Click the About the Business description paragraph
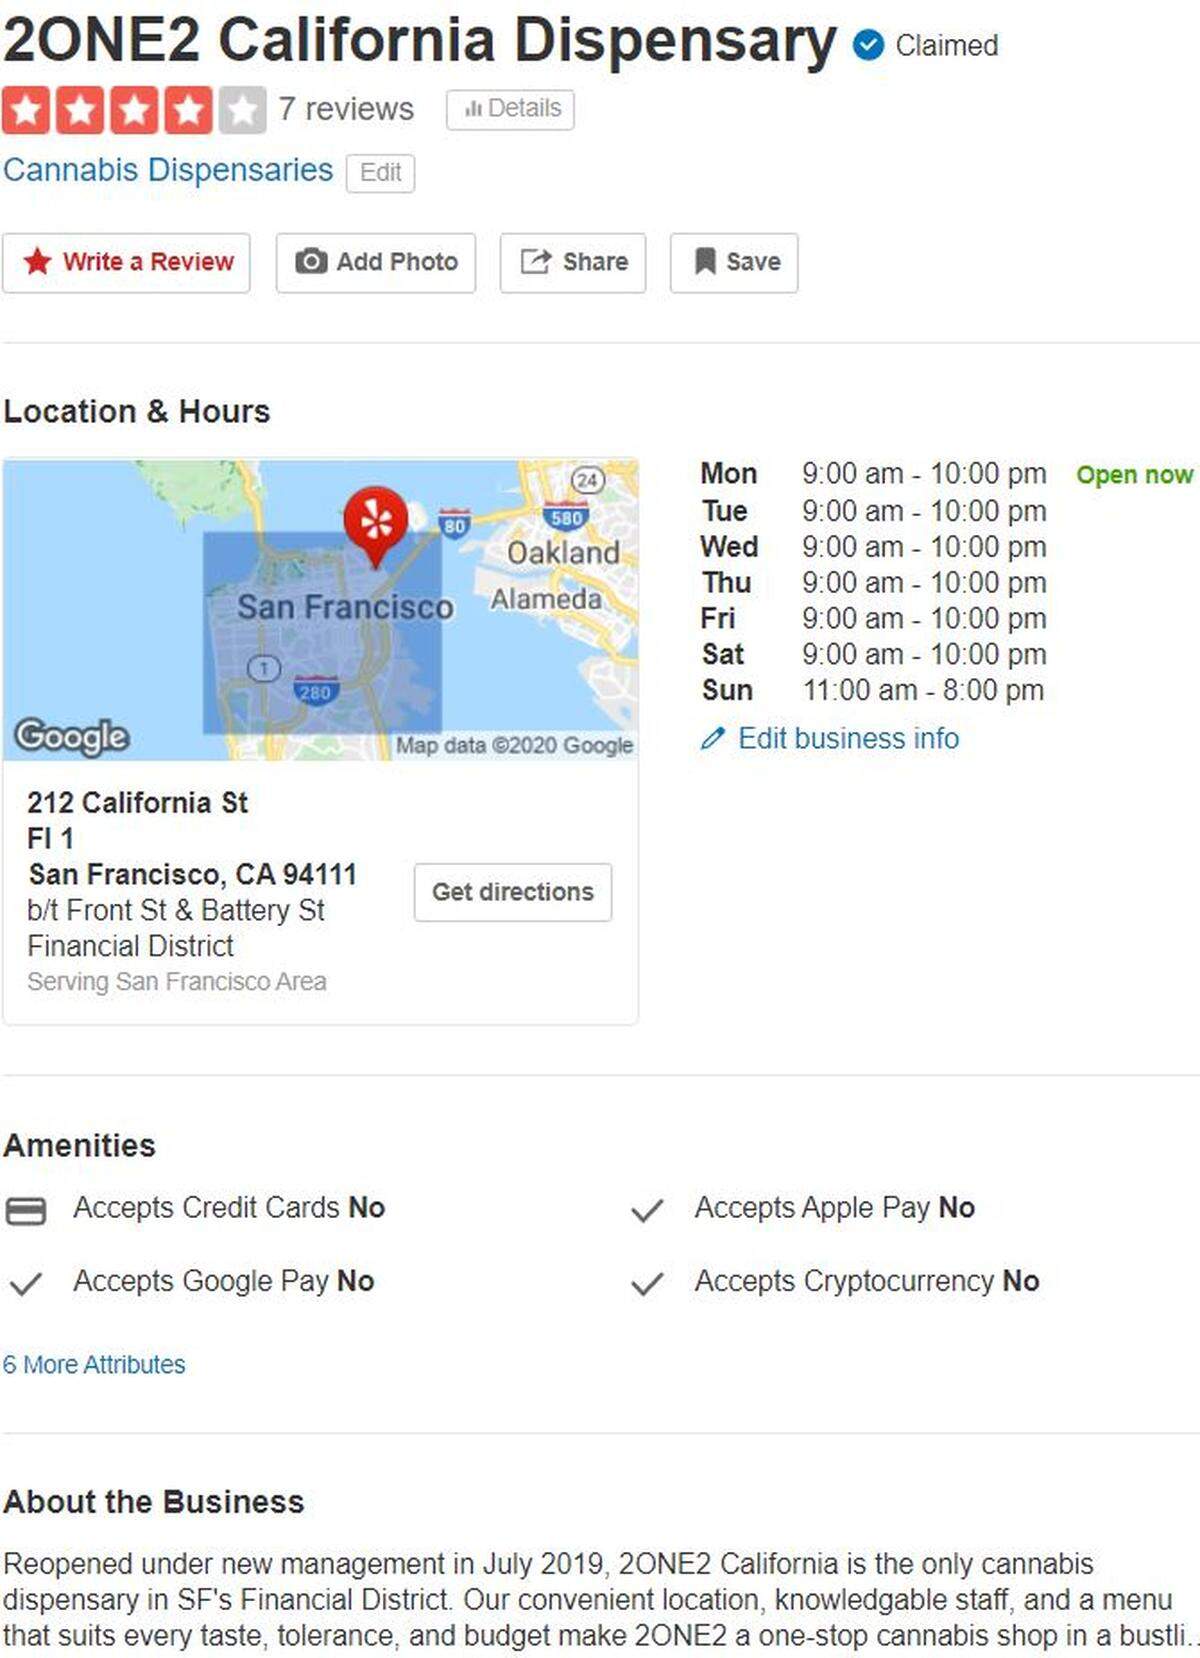Image resolution: width=1200 pixels, height=1658 pixels. point(600,1600)
